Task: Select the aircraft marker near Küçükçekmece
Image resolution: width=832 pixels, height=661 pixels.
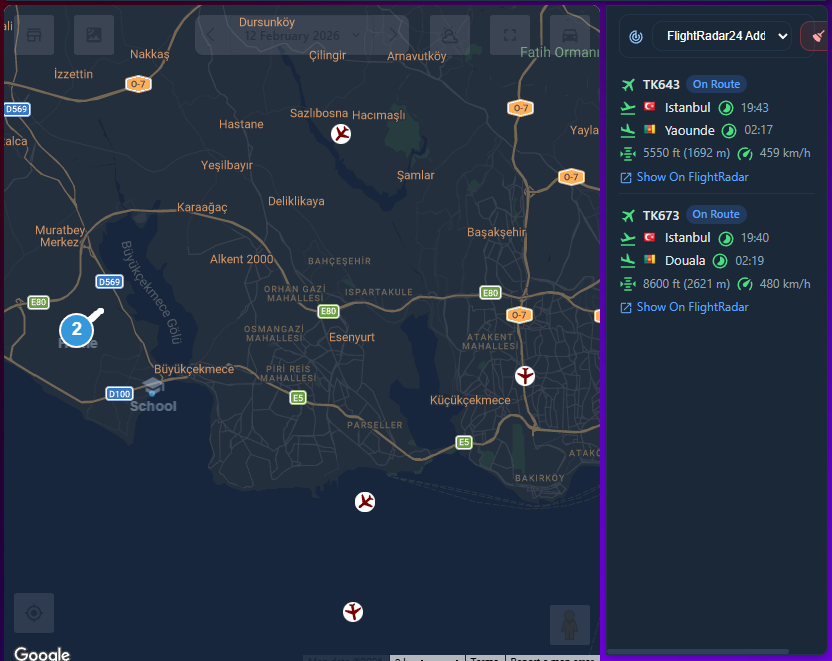Action: tap(525, 376)
